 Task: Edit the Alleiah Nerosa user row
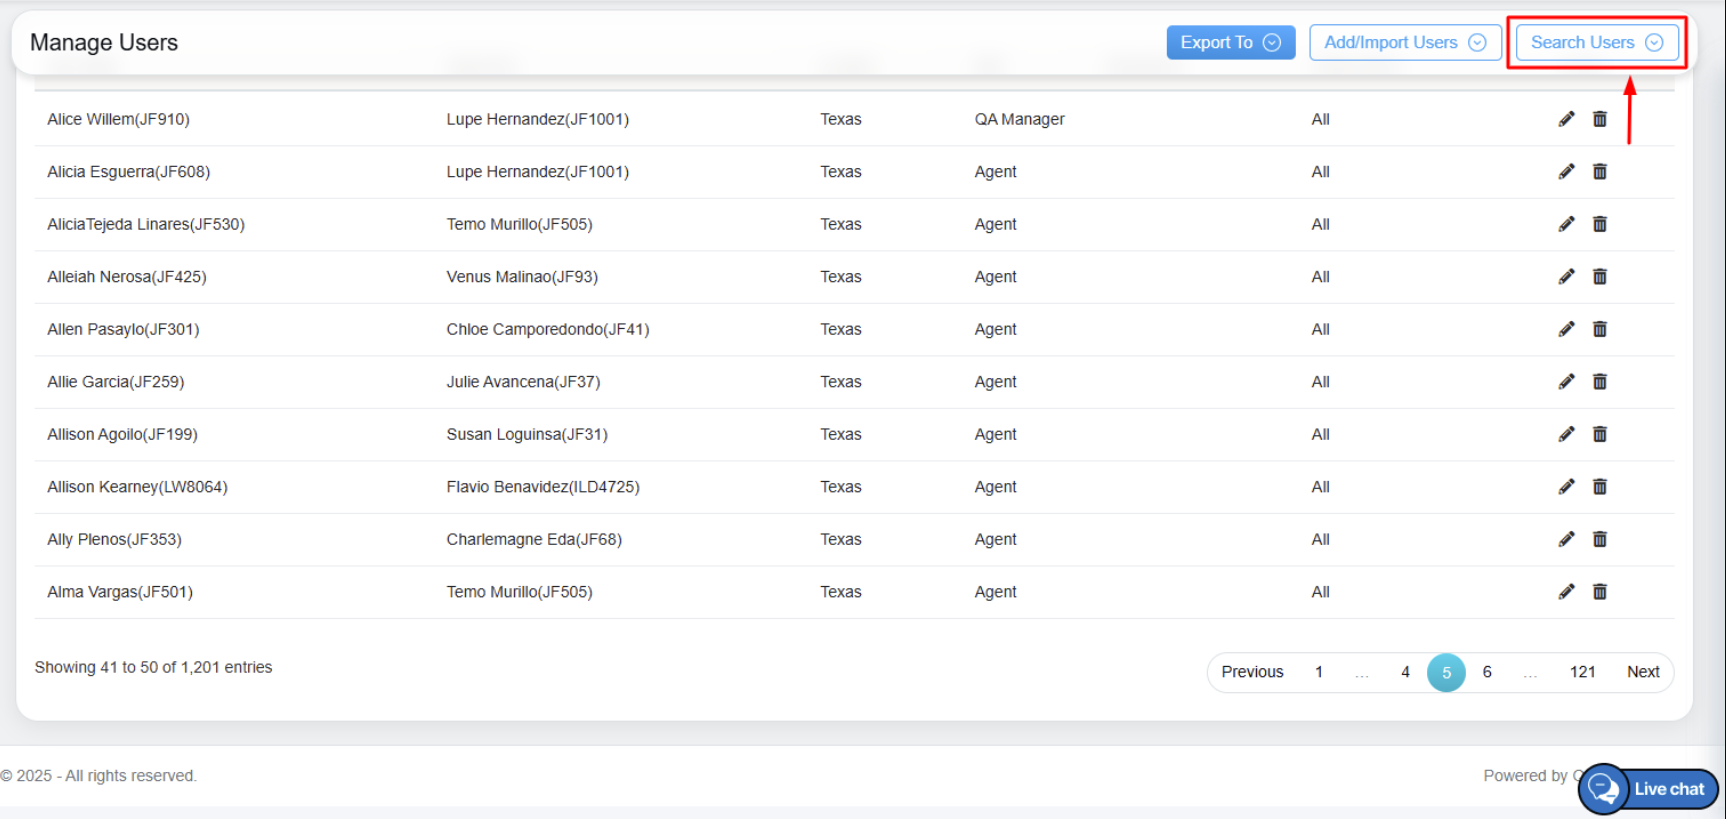click(1566, 277)
